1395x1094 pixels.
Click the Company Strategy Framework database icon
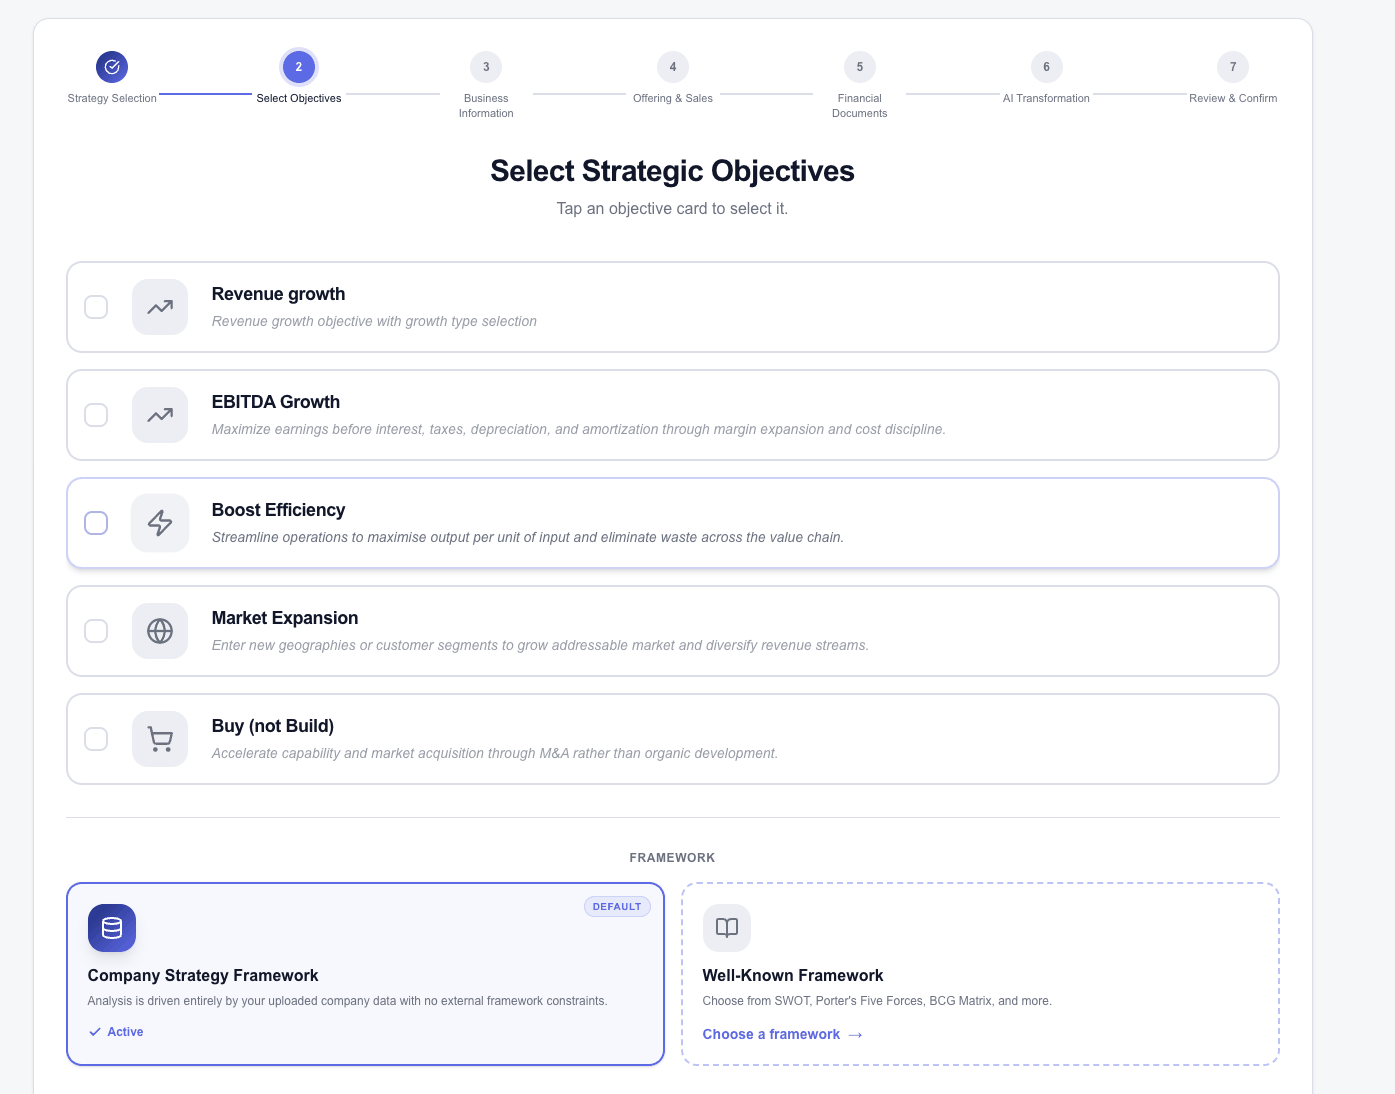(112, 928)
